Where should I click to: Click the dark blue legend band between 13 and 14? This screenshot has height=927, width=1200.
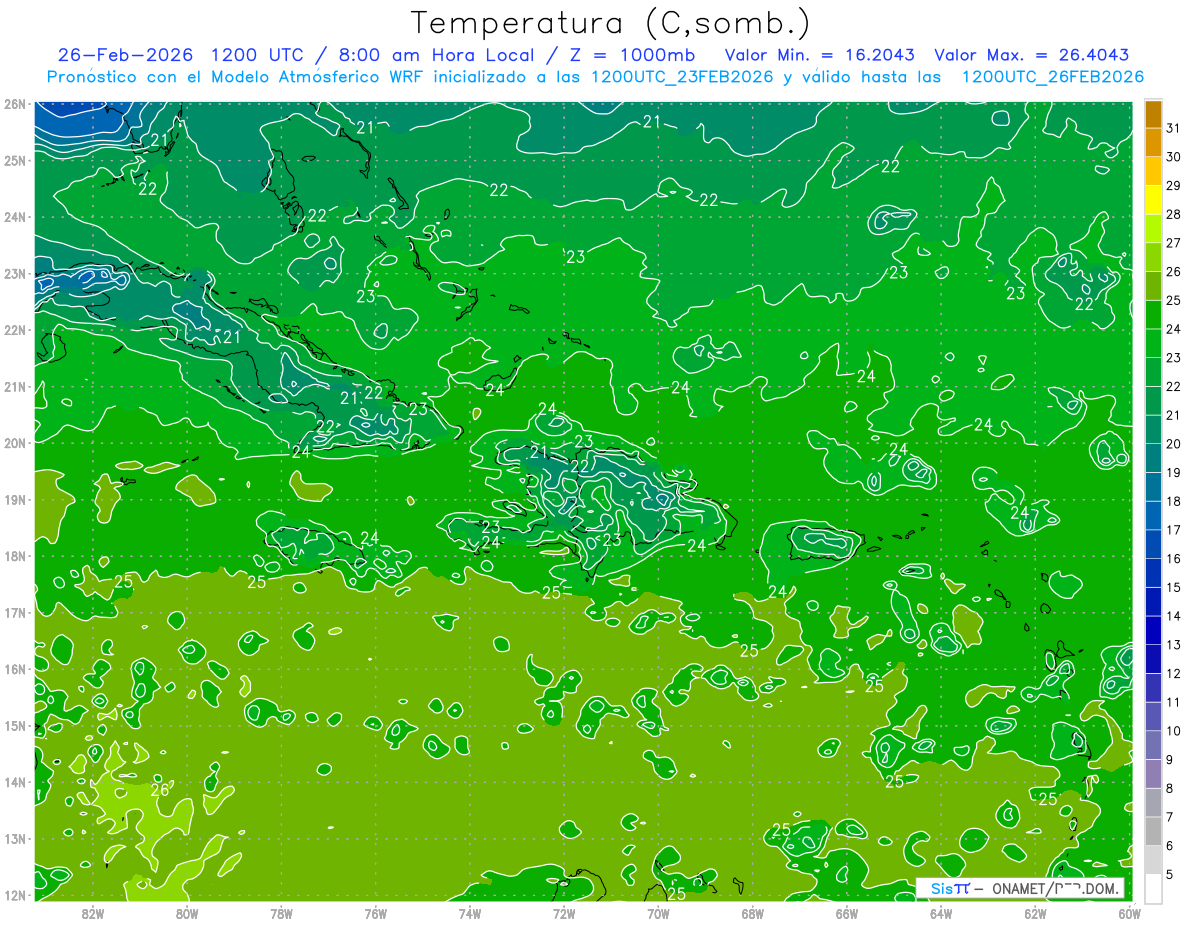click(x=1153, y=630)
